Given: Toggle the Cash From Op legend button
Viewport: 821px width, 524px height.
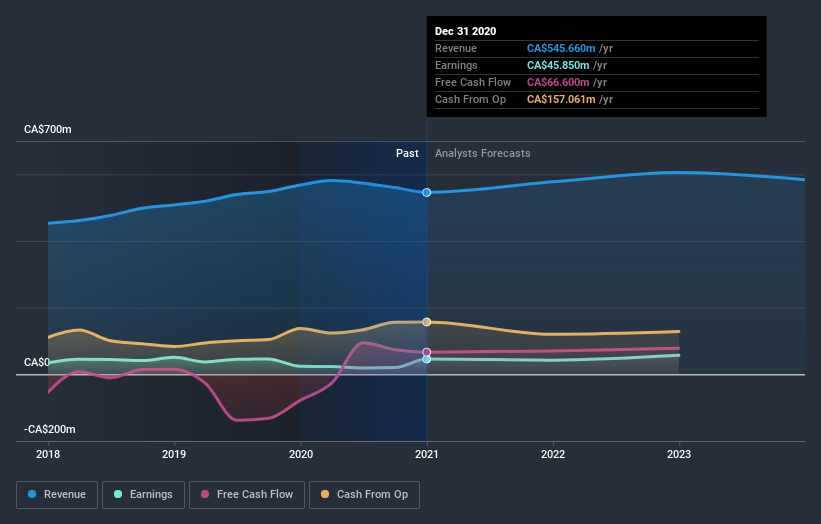Looking at the screenshot, I should [364, 495].
